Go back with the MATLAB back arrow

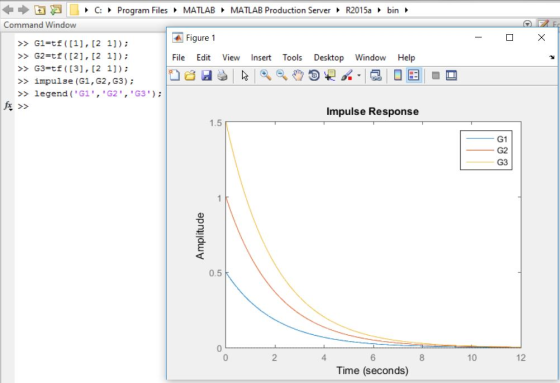coord(8,10)
